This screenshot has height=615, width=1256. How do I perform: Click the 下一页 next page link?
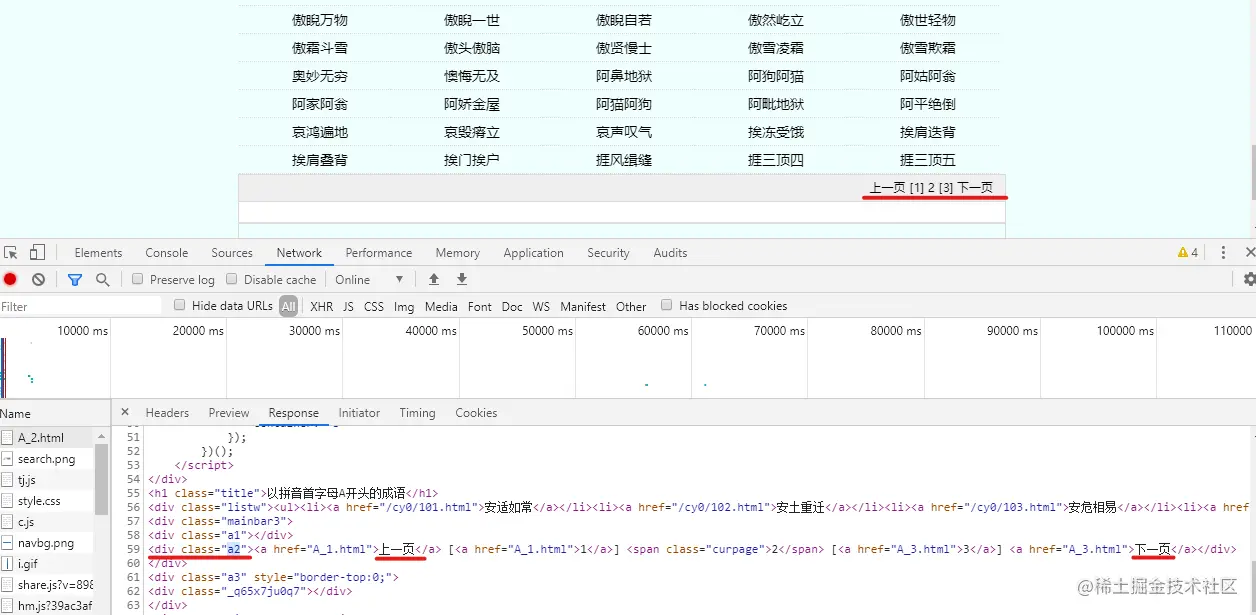[x=975, y=188]
